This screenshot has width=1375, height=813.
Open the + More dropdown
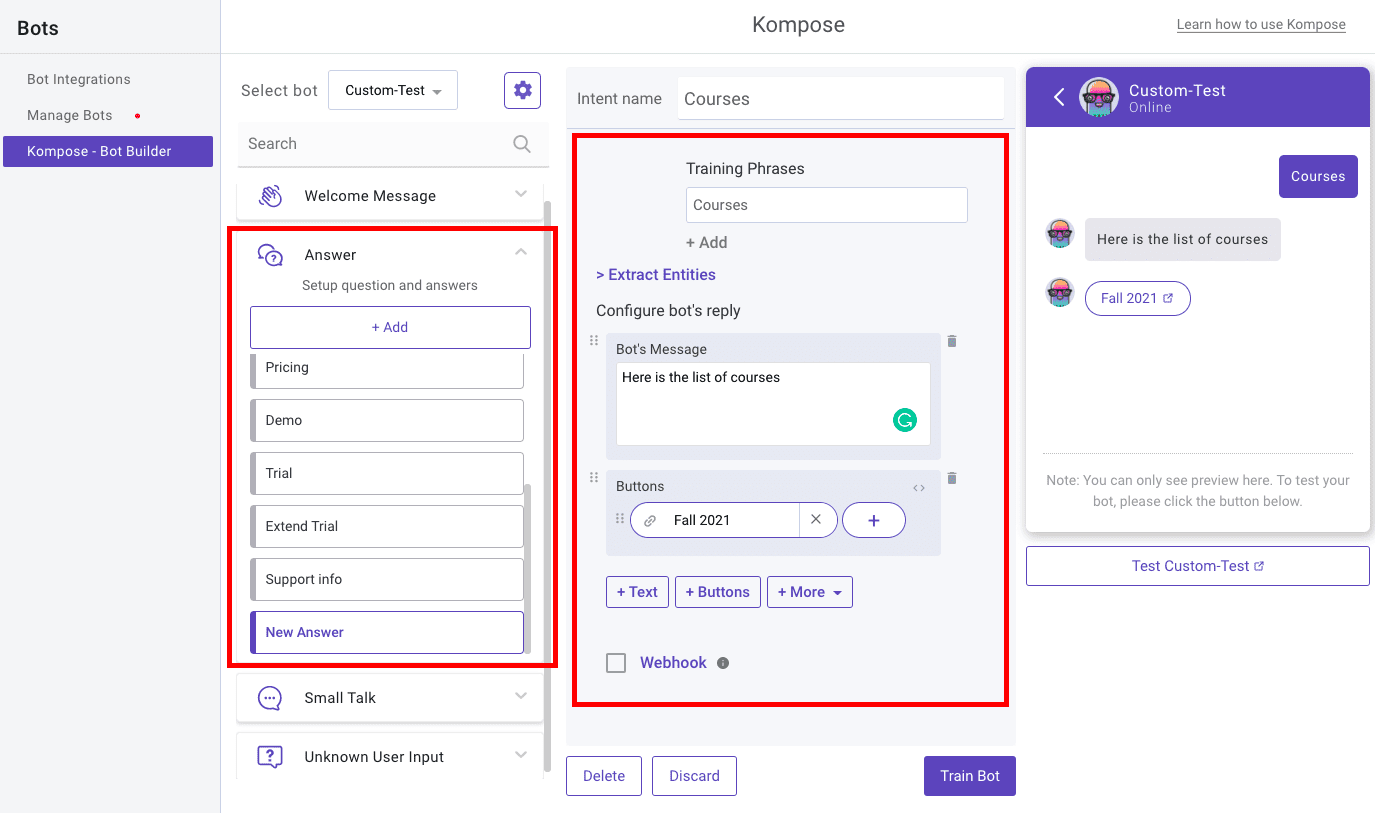click(809, 592)
